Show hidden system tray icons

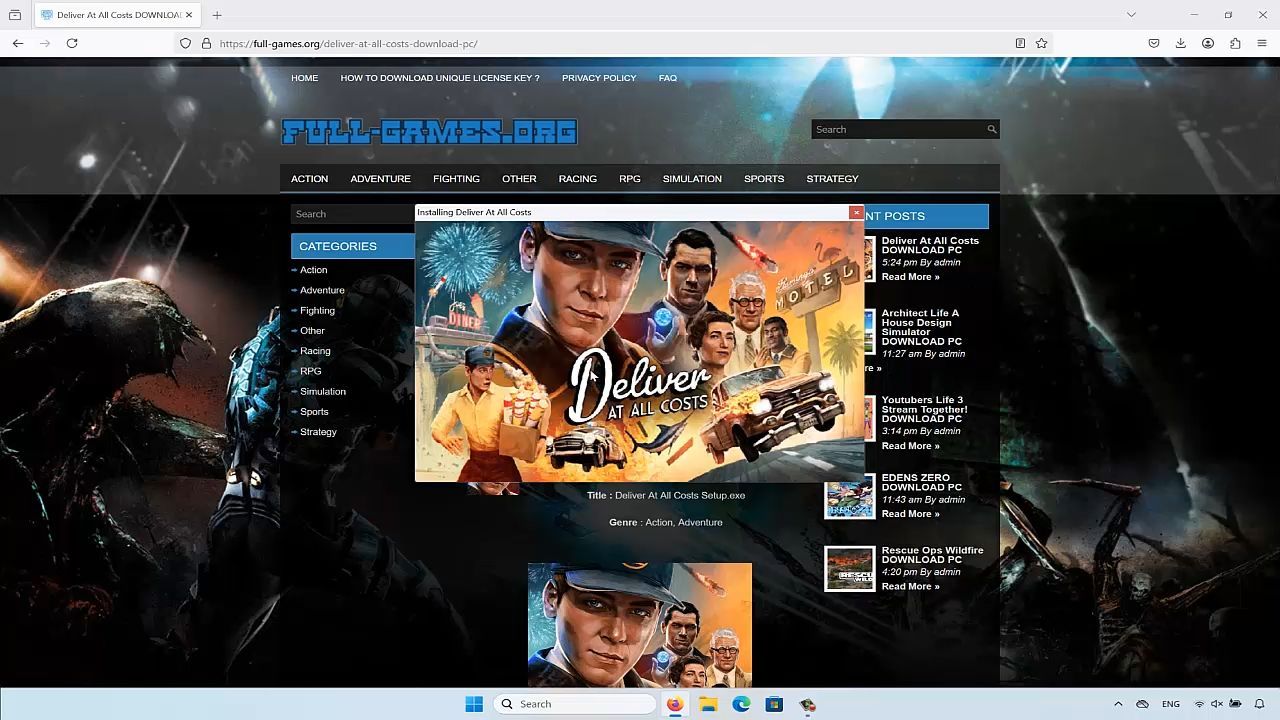1118,704
